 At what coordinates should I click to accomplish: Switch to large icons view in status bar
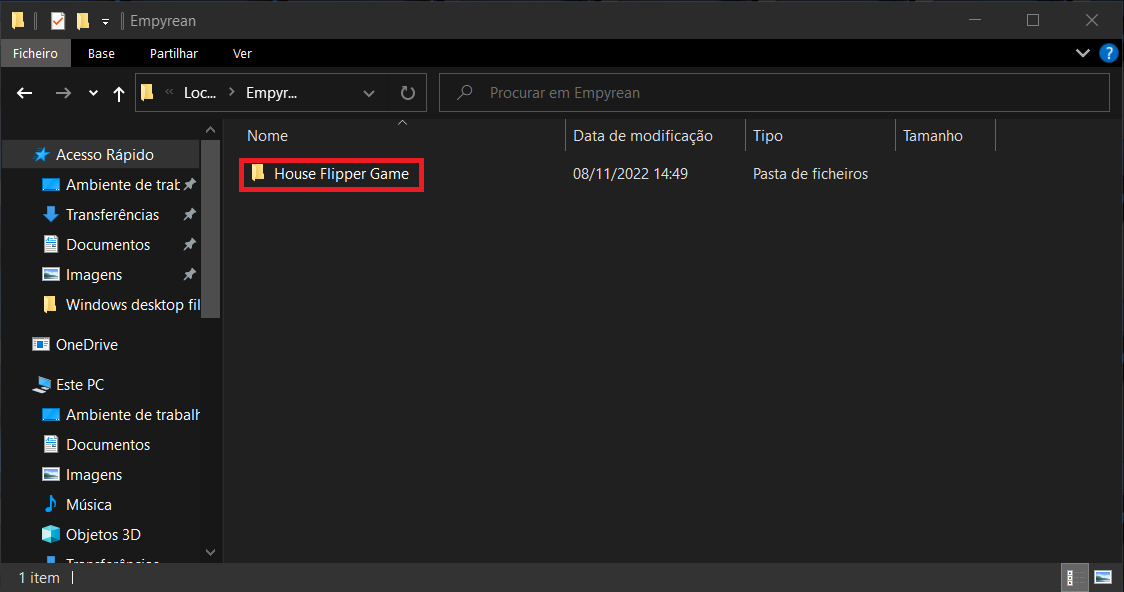tap(1103, 577)
